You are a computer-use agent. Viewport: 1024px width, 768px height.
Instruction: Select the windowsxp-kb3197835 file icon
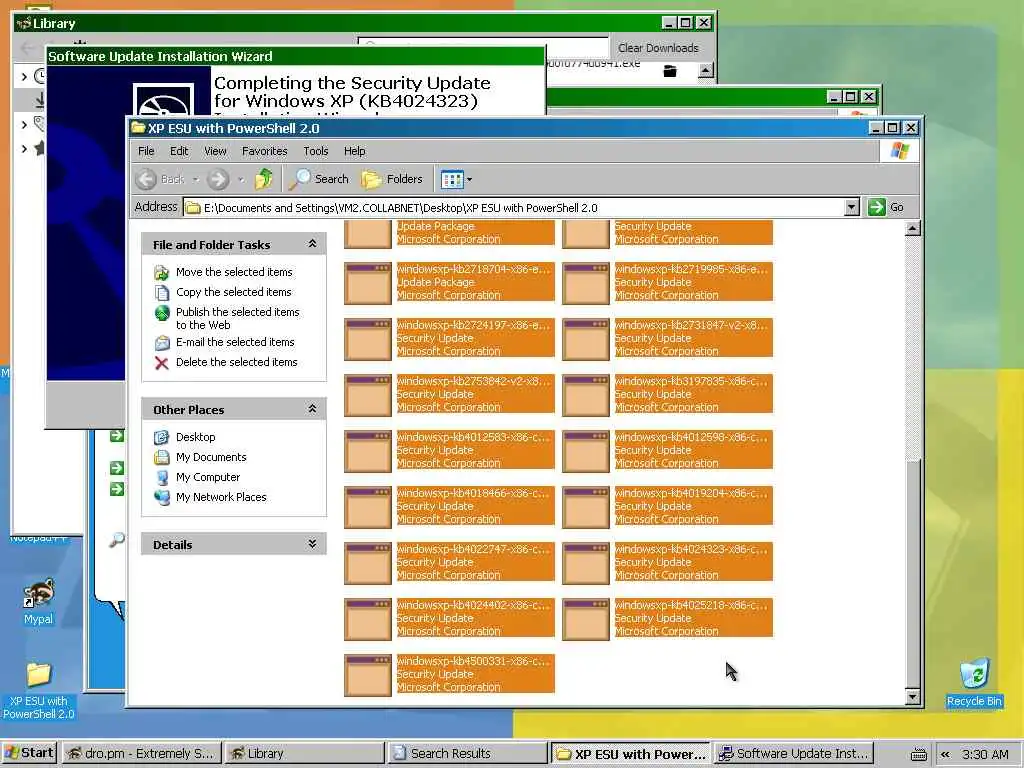(586, 395)
